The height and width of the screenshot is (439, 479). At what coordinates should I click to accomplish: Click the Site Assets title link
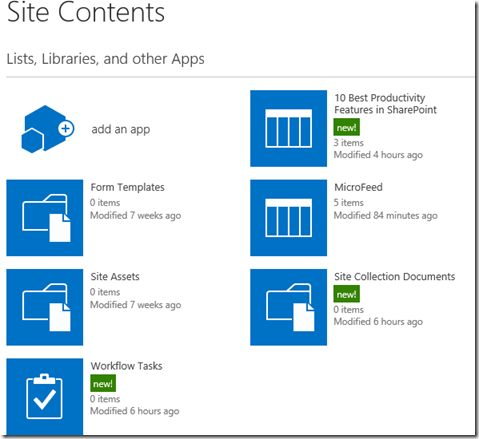[x=115, y=277]
